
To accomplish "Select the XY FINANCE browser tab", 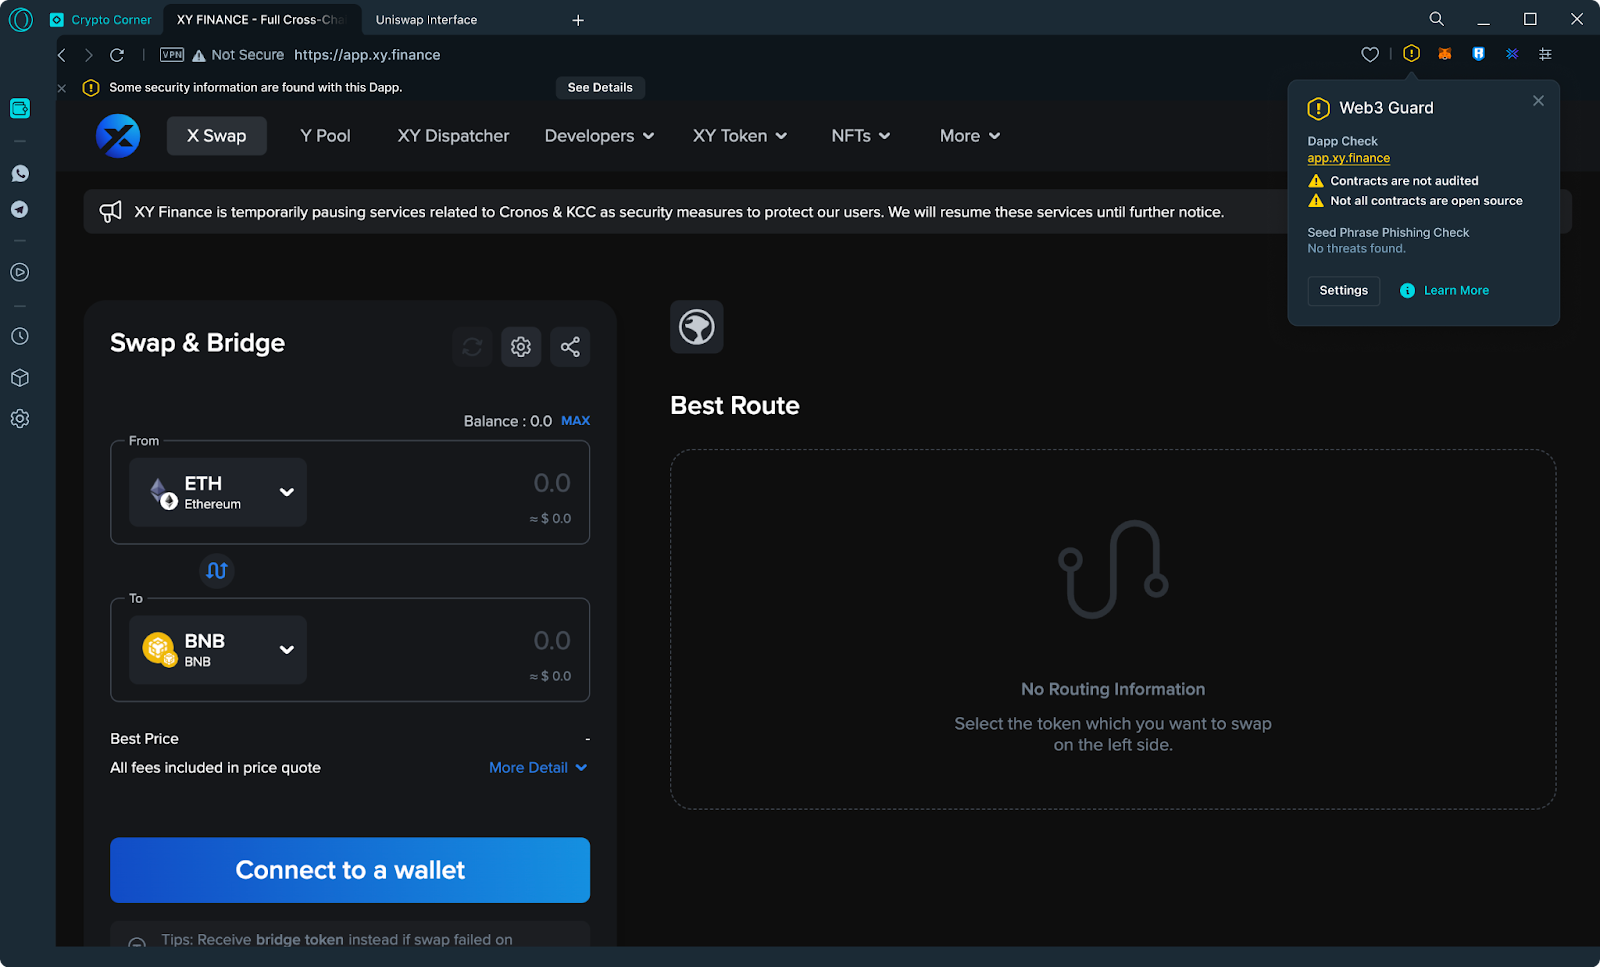I will pyautogui.click(x=260, y=20).
